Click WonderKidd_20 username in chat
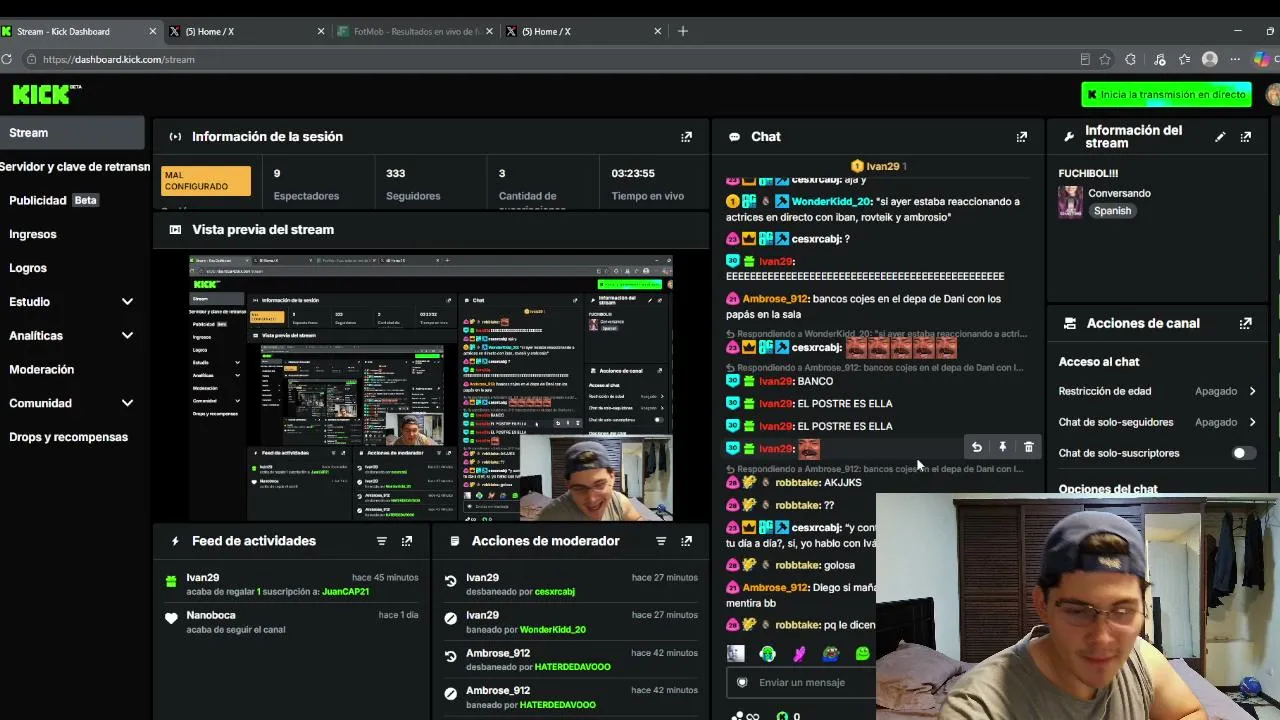The width and height of the screenshot is (1280, 720). pos(832,202)
